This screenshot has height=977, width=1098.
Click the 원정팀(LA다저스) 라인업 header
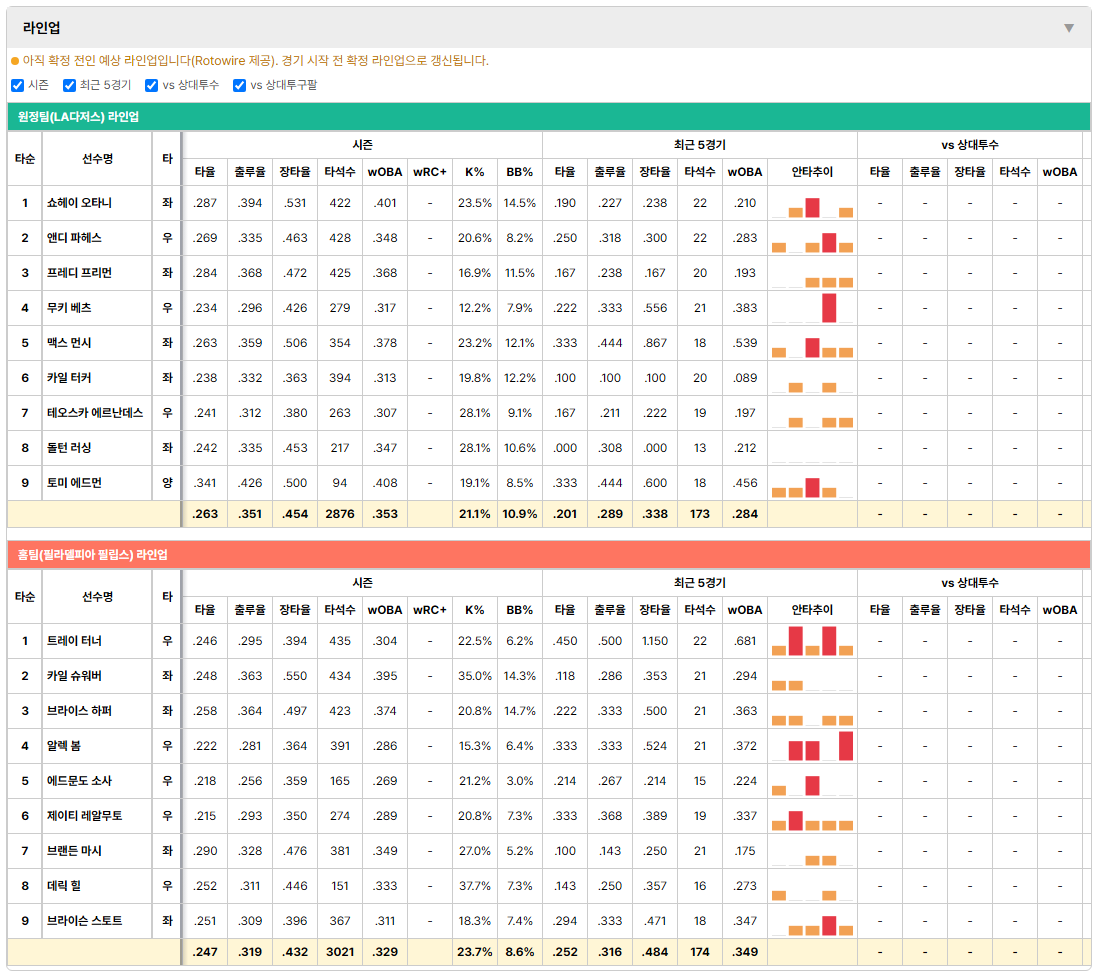[549, 117]
